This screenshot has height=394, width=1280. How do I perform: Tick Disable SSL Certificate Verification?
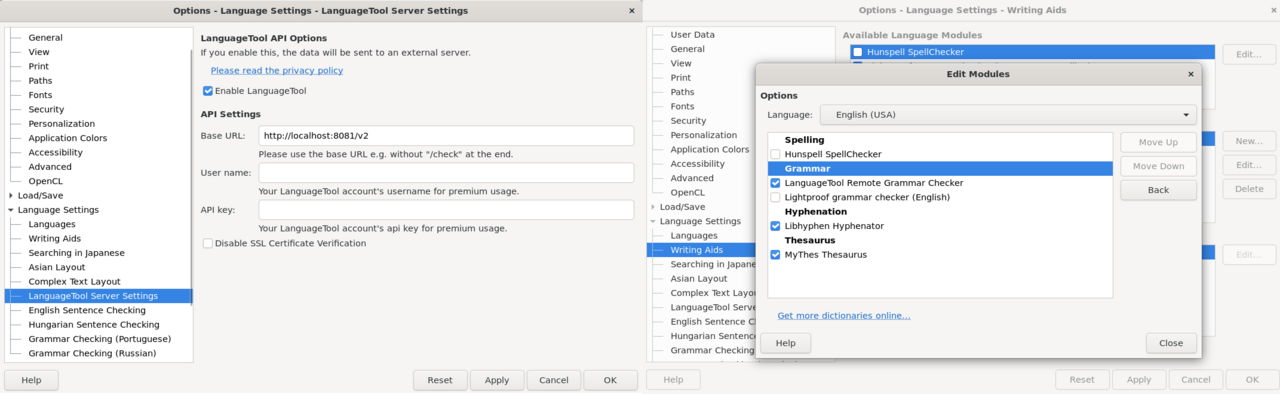(208, 243)
